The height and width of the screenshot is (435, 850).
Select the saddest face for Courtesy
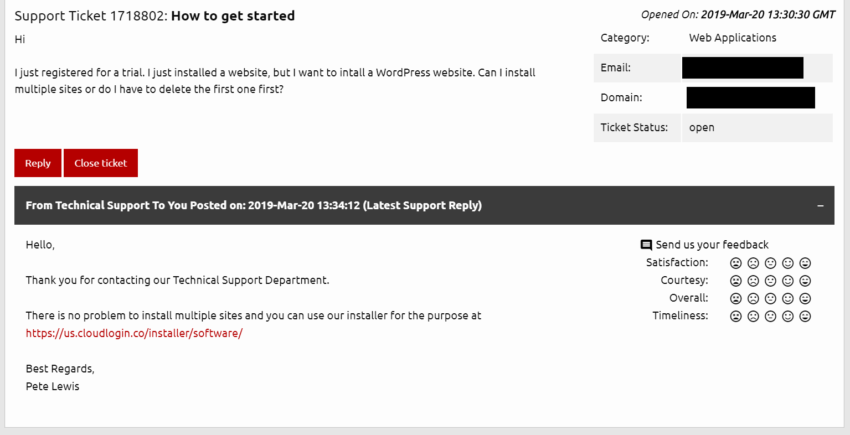pyautogui.click(x=735, y=281)
